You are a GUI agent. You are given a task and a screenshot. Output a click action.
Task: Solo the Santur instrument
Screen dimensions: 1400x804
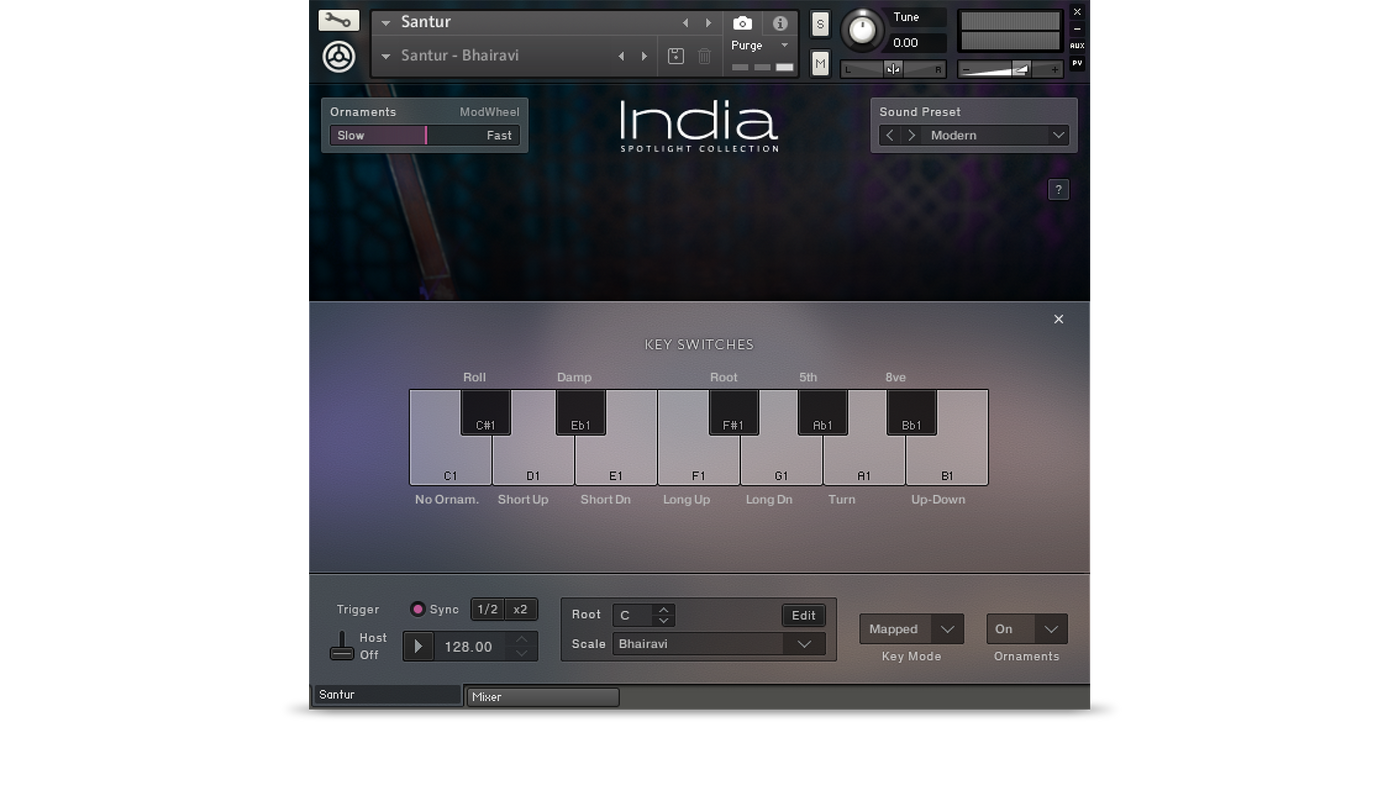[x=820, y=25]
